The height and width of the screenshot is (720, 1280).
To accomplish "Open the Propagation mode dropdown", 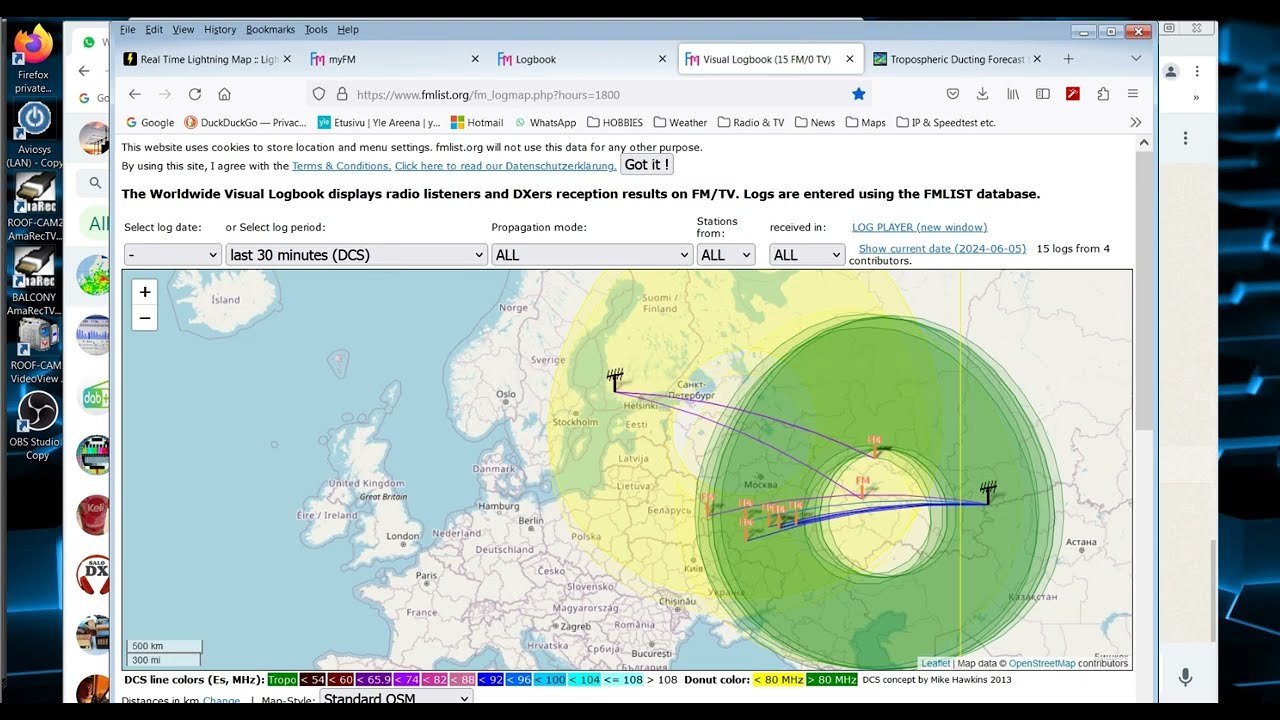I will [592, 255].
